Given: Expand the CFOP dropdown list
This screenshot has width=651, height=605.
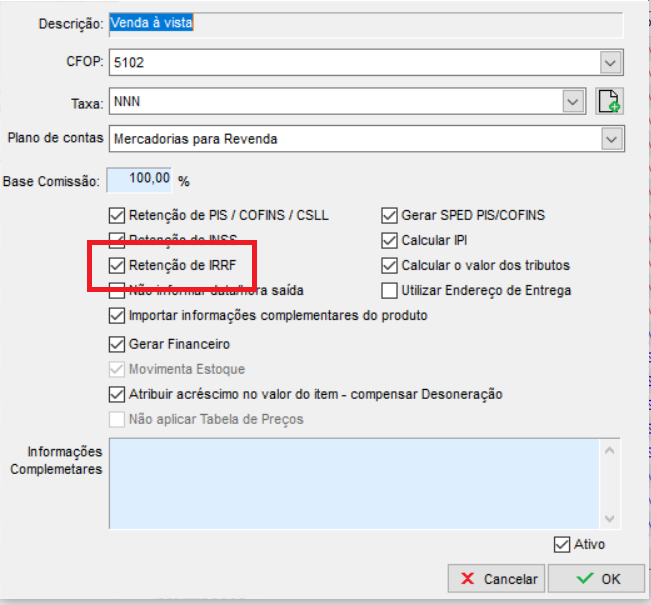Looking at the screenshot, I should click(611, 63).
